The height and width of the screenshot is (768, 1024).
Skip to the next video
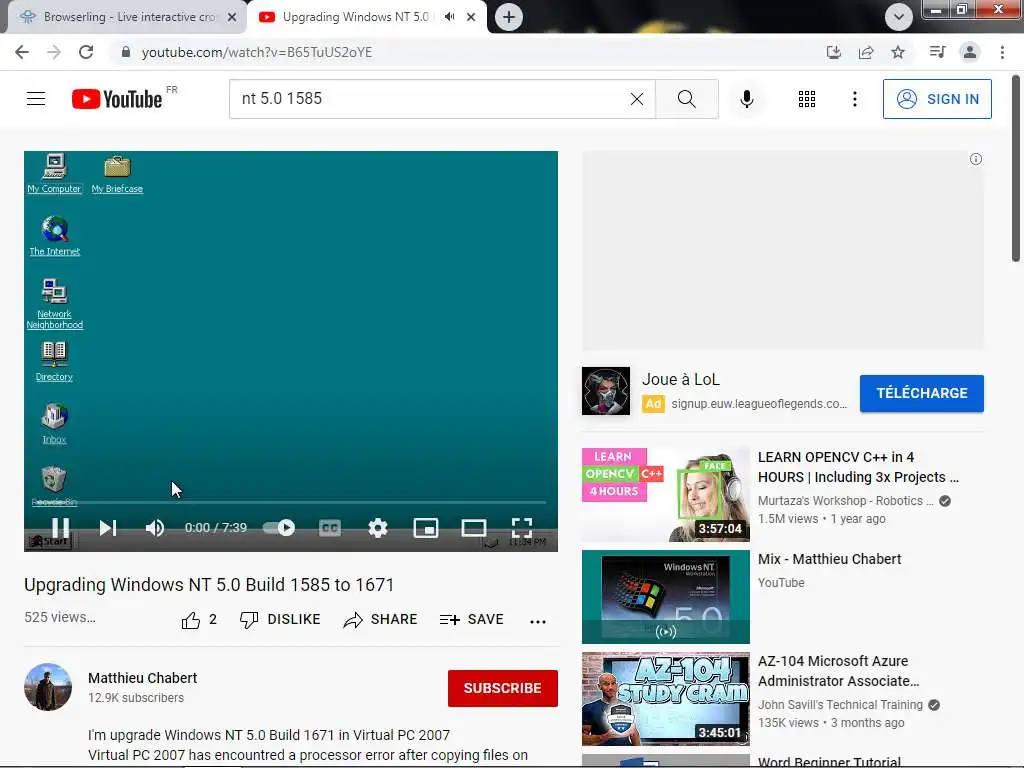click(x=108, y=528)
